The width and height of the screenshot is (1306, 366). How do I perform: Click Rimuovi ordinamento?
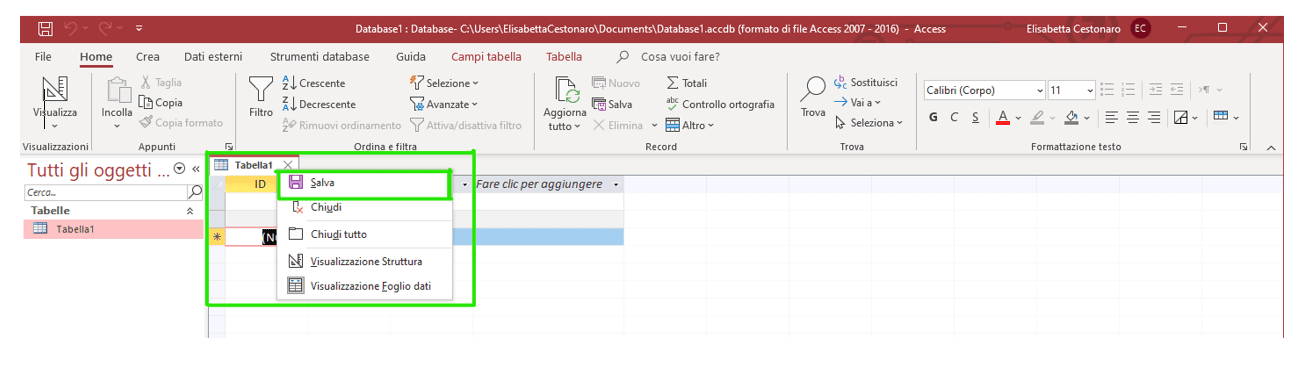pyautogui.click(x=341, y=125)
